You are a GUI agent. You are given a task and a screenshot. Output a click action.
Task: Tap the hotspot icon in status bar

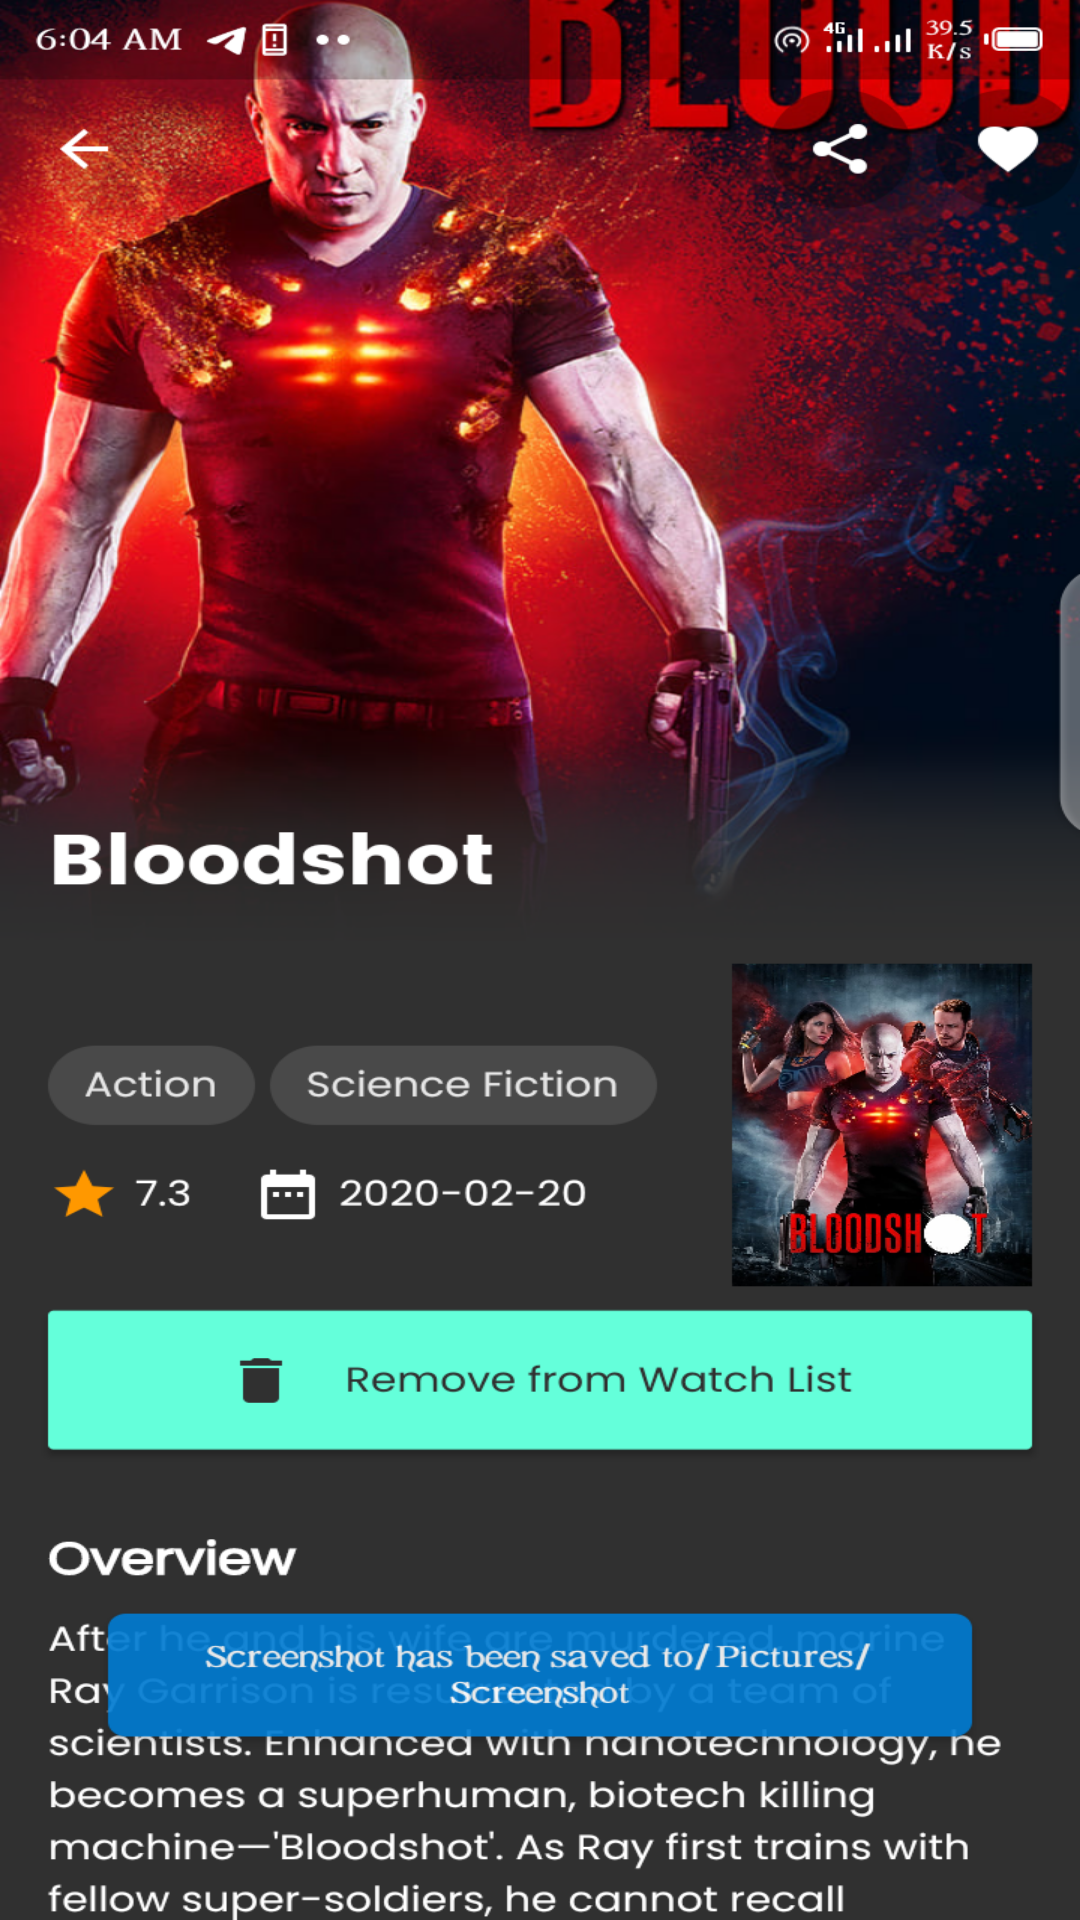coord(791,41)
